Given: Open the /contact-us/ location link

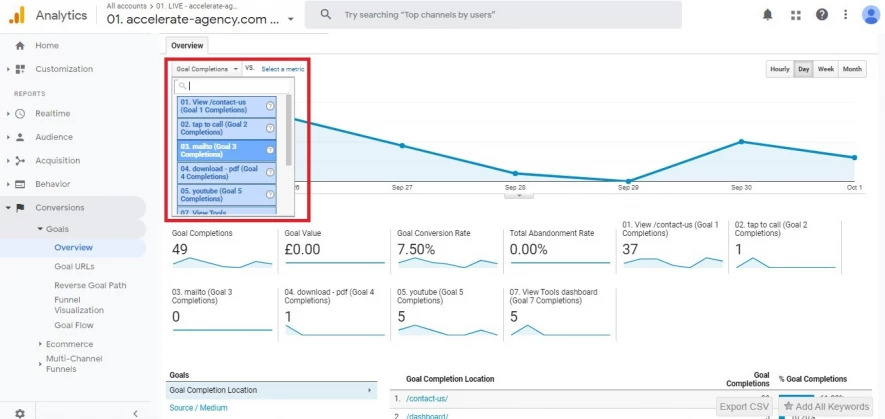Looking at the screenshot, I should [x=427, y=399].
